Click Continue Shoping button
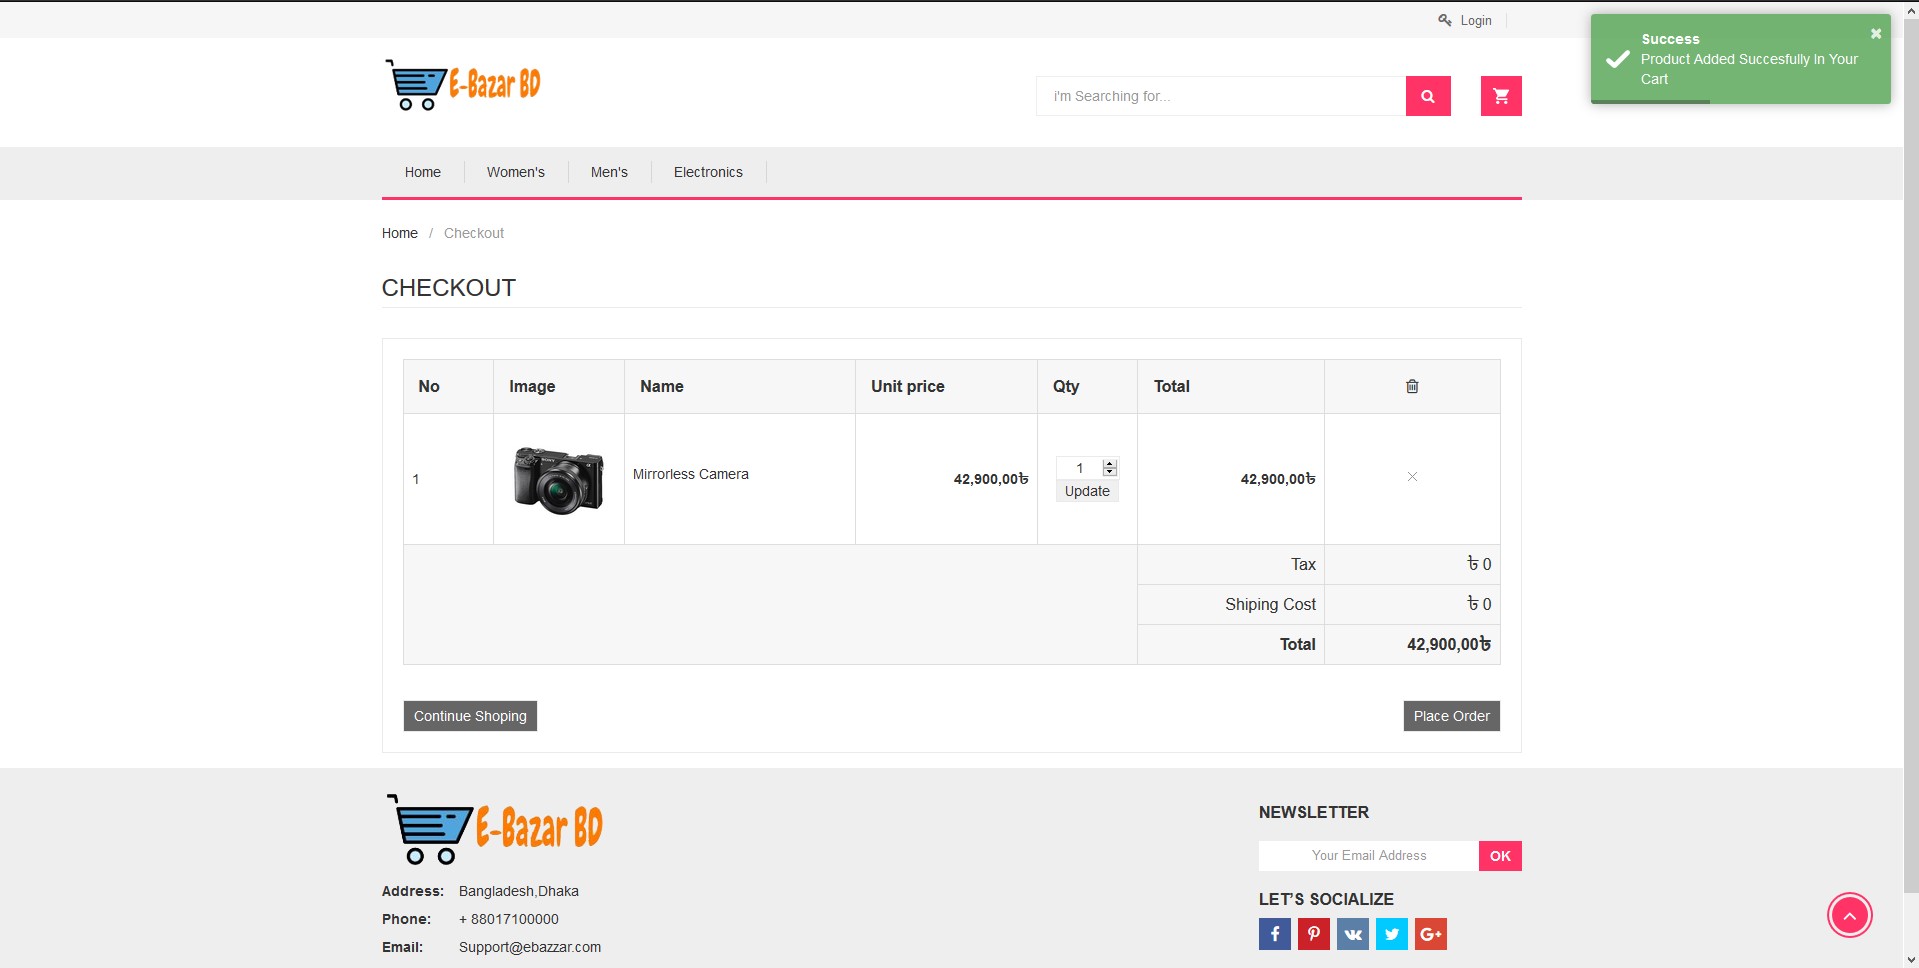 pos(469,715)
